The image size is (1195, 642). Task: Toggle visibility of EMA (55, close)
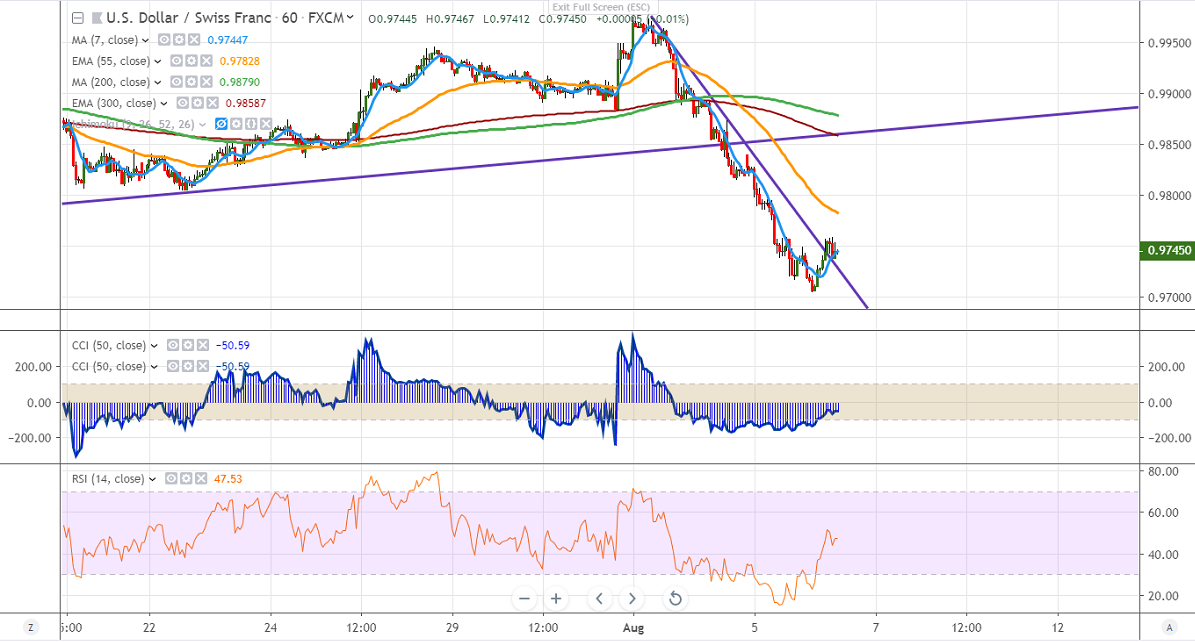point(176,61)
